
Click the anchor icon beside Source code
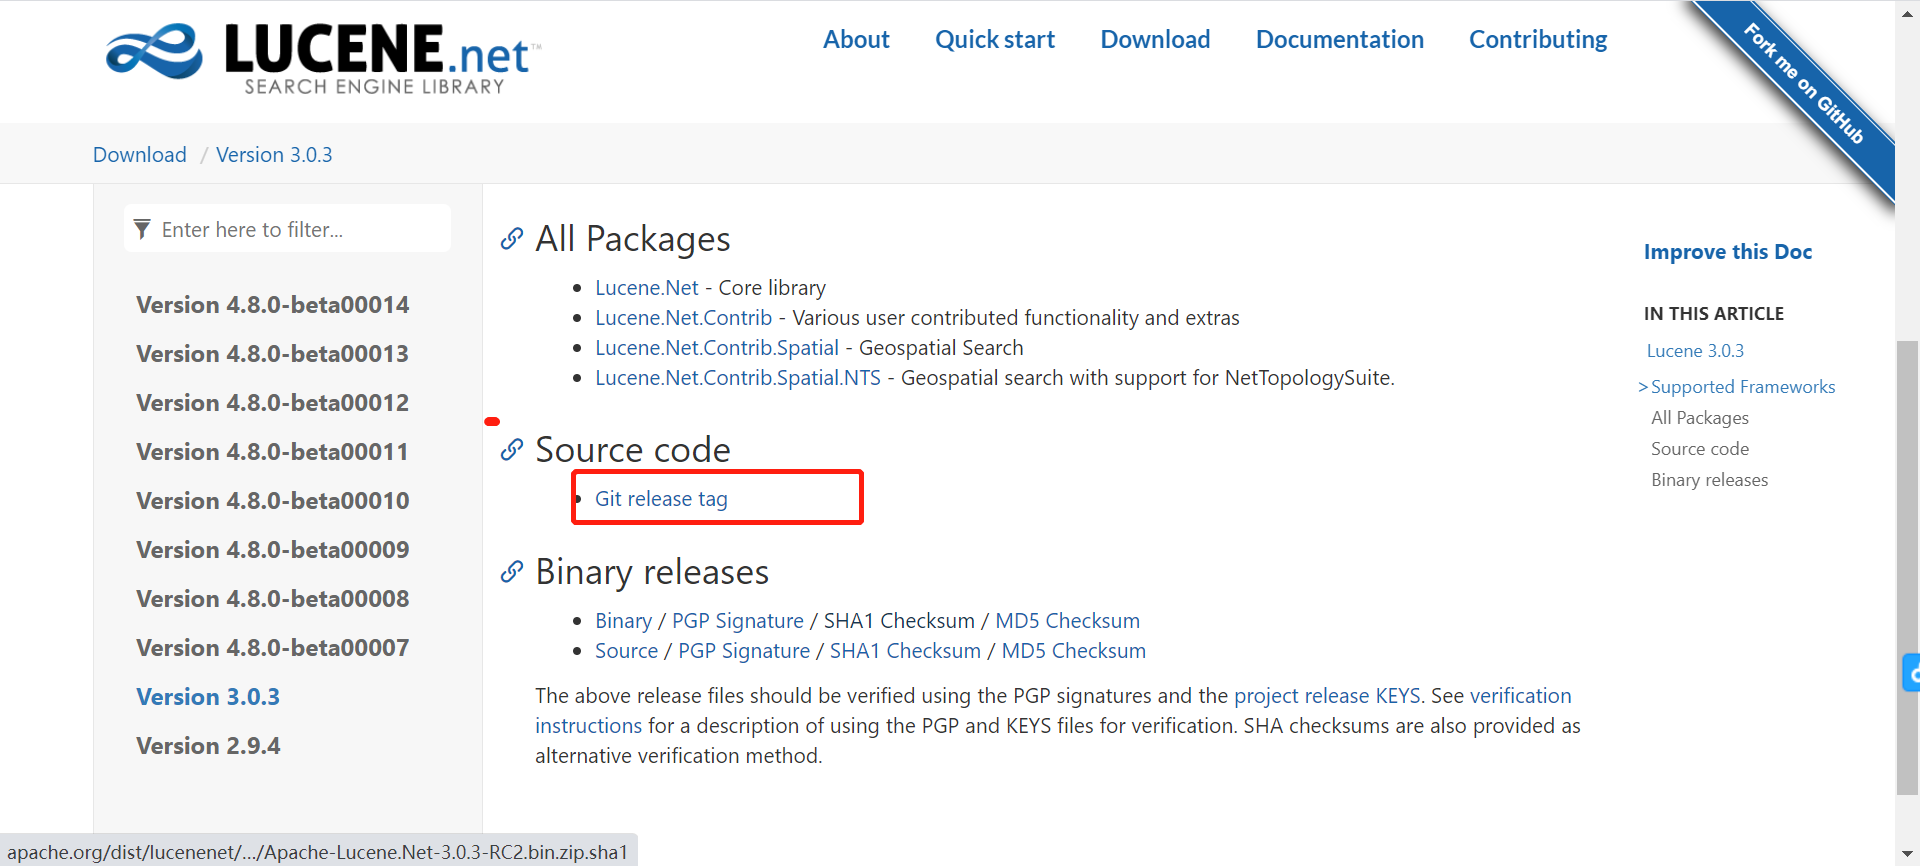pyautogui.click(x=512, y=450)
